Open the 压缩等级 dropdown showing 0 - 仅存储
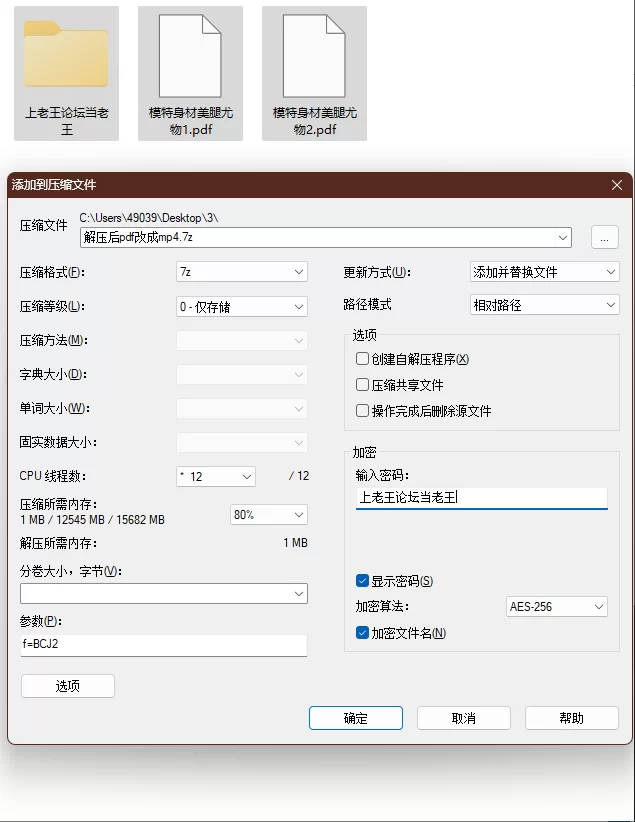The image size is (635, 822). point(242,307)
